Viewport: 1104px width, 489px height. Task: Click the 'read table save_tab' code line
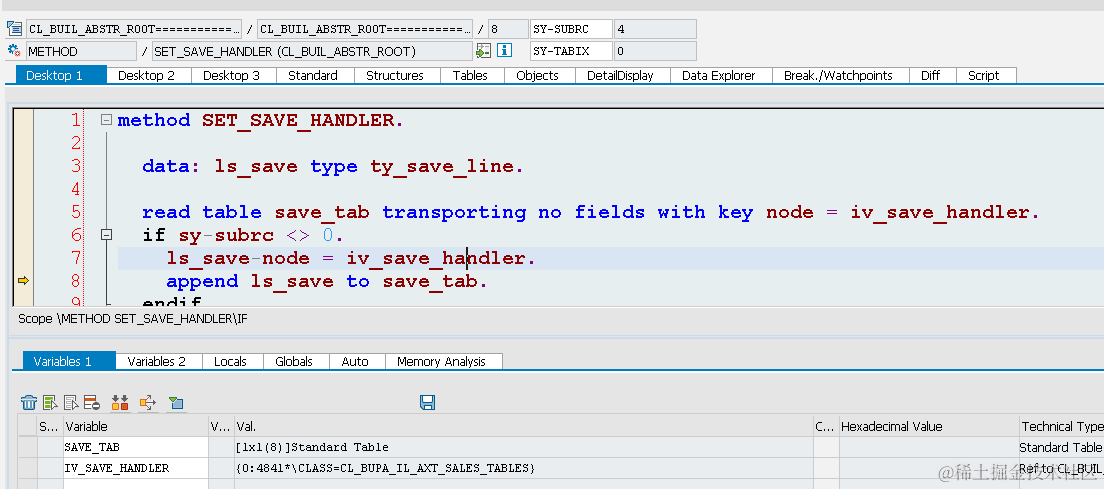pos(590,212)
